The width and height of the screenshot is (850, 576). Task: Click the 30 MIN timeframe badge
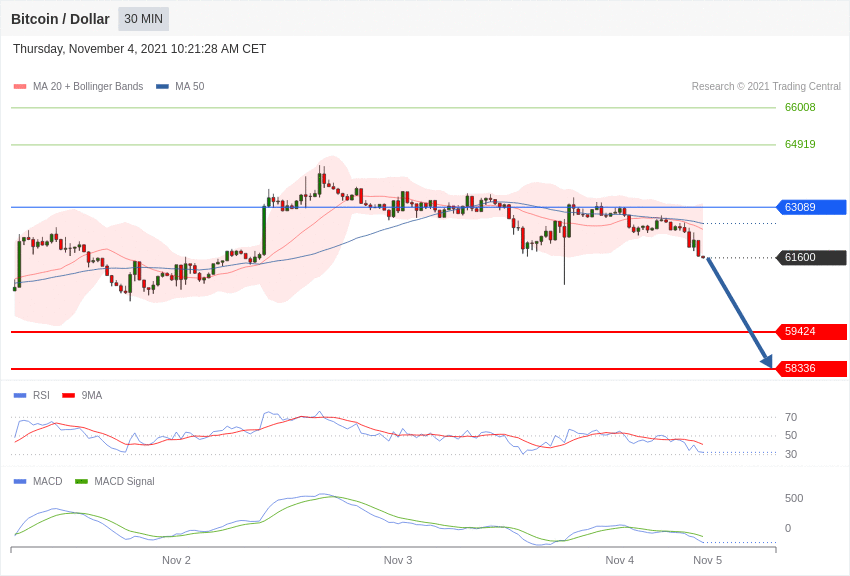144,19
